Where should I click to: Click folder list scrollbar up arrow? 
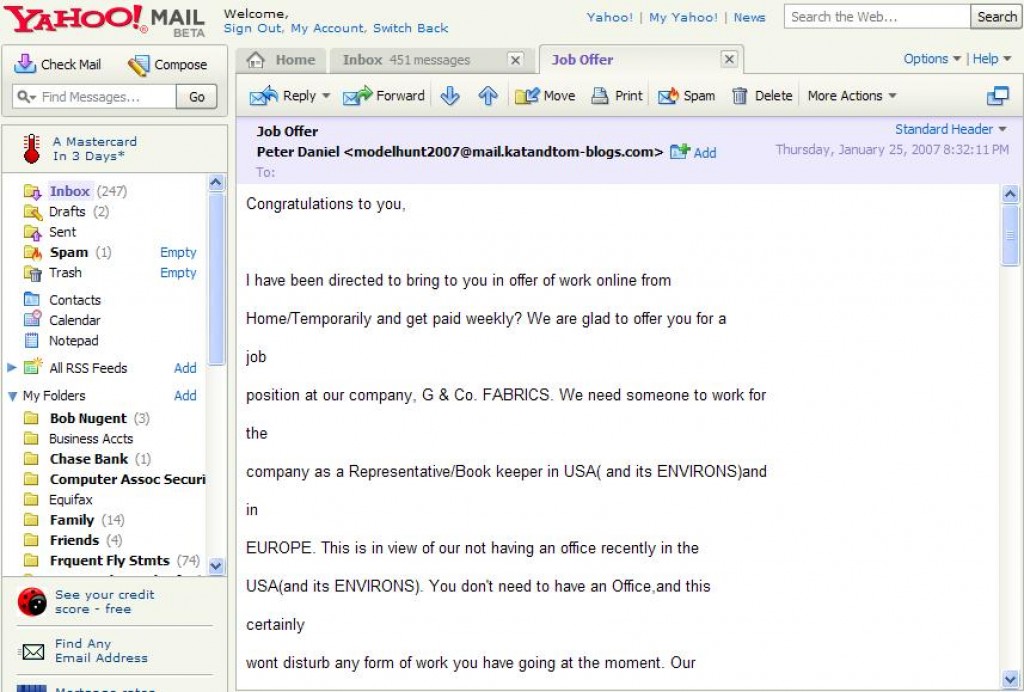216,183
